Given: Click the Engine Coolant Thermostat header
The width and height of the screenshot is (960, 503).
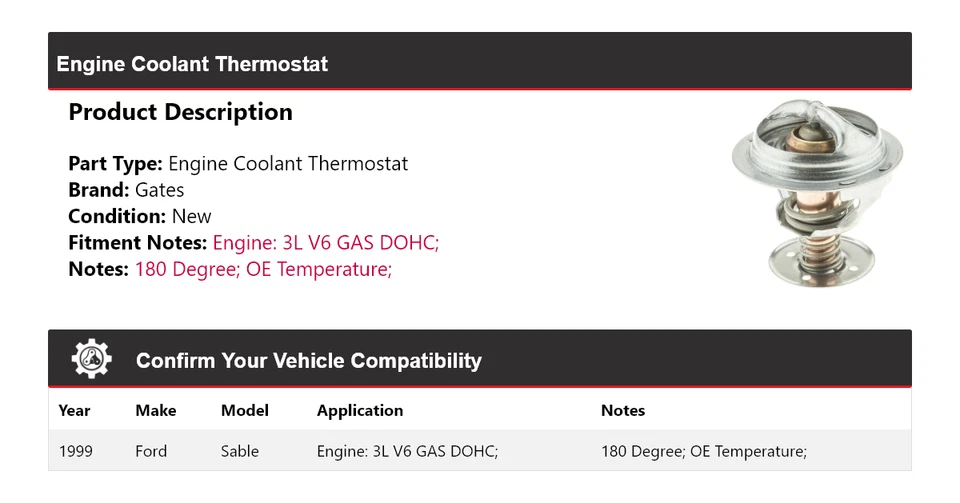Looking at the screenshot, I should (192, 64).
